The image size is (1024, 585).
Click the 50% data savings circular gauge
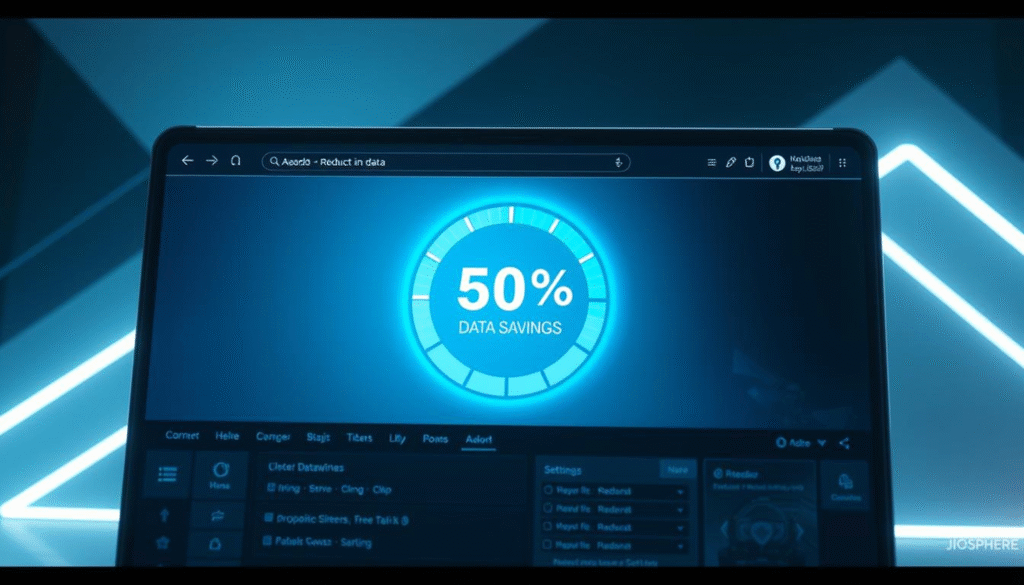point(511,302)
